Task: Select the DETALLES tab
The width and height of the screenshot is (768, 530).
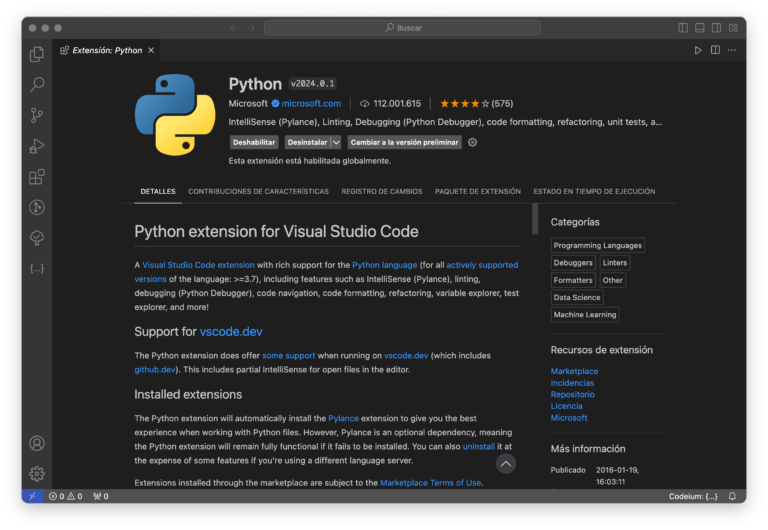Action: coord(158,191)
